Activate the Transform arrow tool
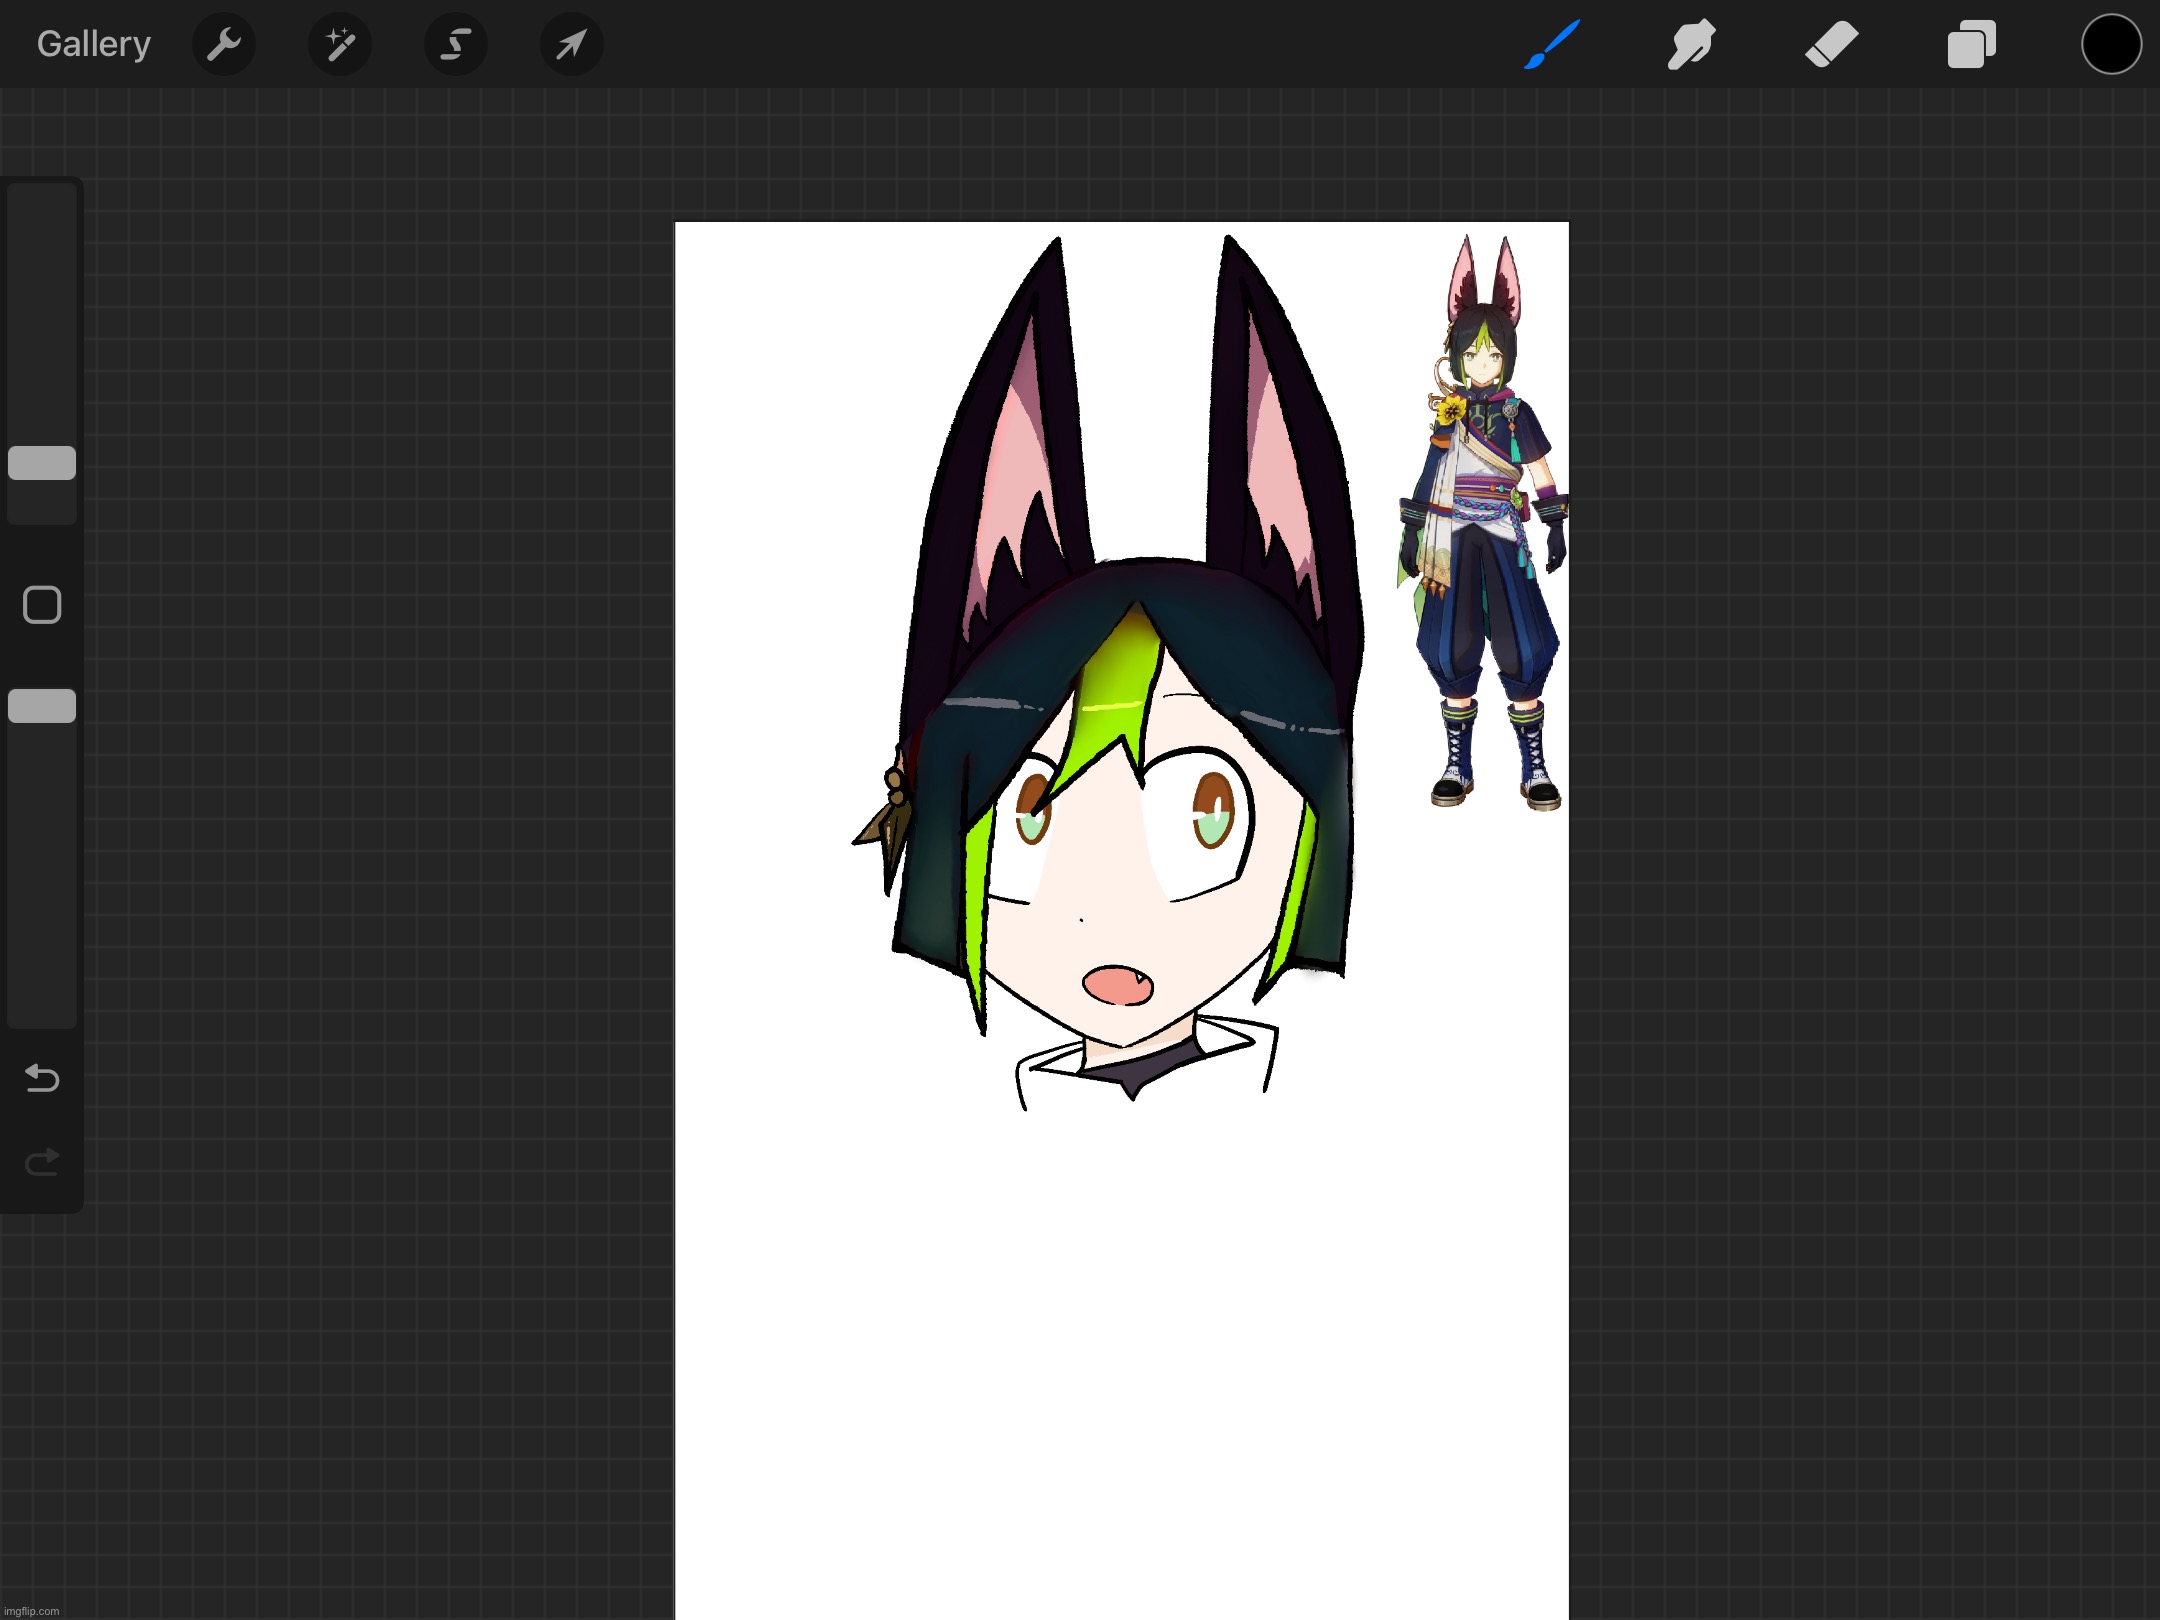The width and height of the screenshot is (2160, 1620). tap(571, 45)
